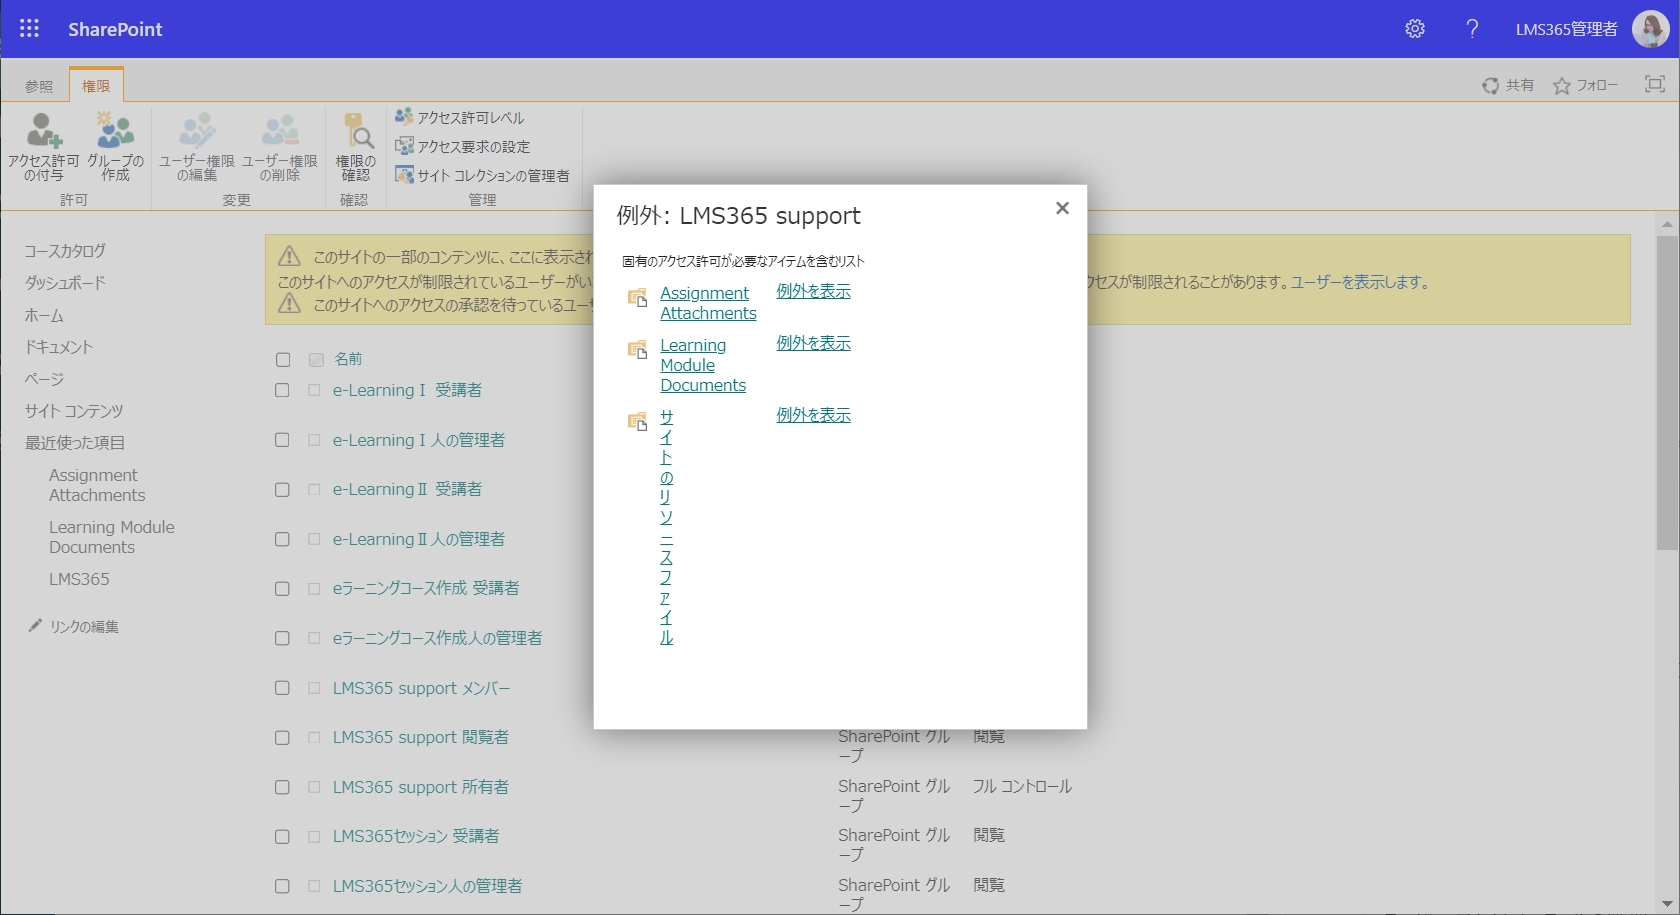
Task: Click the グループの作成 ribbon icon
Action: tap(115, 131)
